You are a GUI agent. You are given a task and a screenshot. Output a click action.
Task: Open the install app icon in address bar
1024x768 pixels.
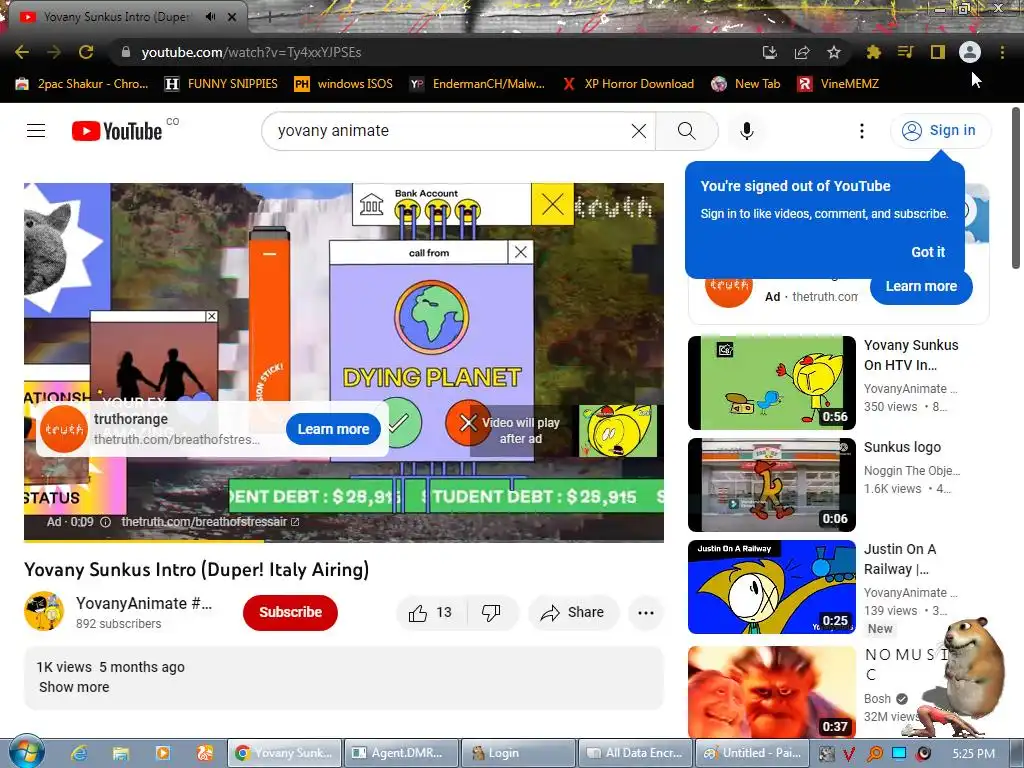coord(770,52)
